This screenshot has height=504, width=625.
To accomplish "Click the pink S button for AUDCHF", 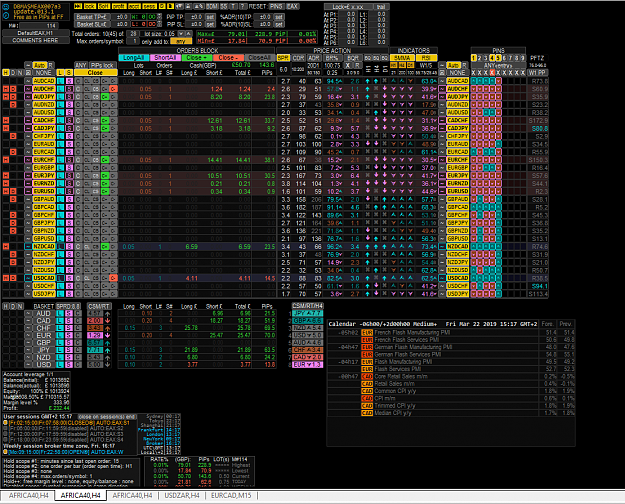I will click(69, 89).
